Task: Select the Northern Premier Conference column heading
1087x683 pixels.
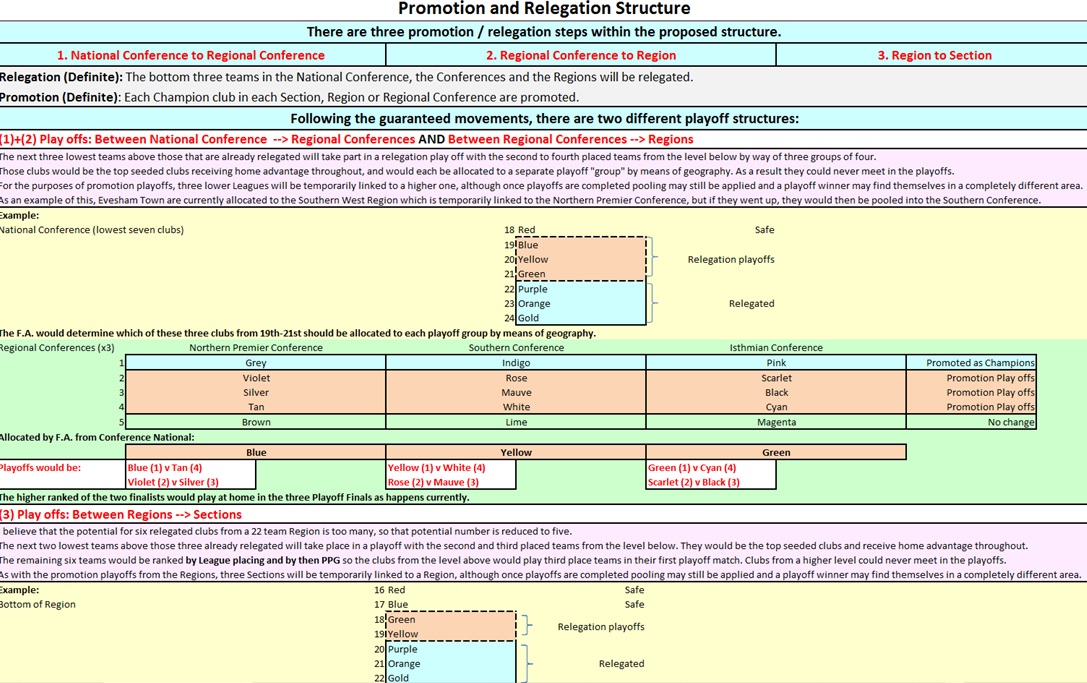Action: click(x=256, y=348)
